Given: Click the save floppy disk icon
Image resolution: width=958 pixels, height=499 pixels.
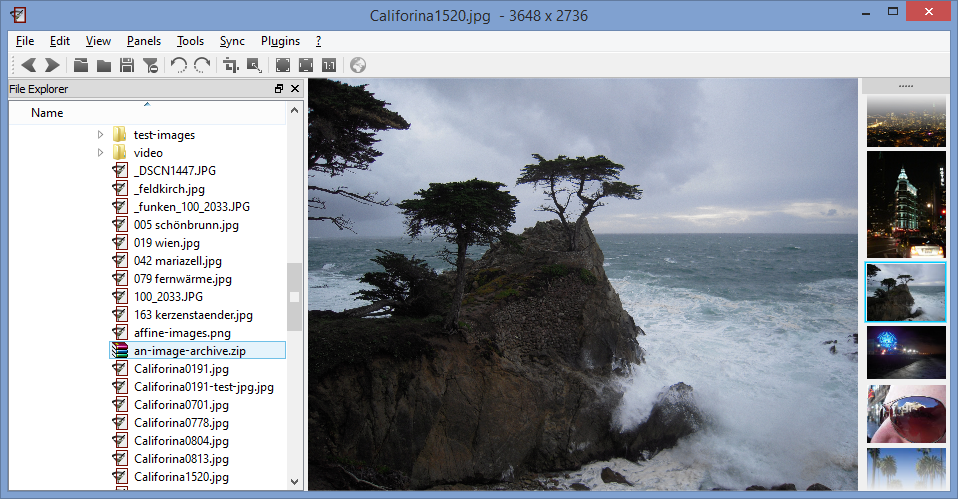Looking at the screenshot, I should [127, 65].
